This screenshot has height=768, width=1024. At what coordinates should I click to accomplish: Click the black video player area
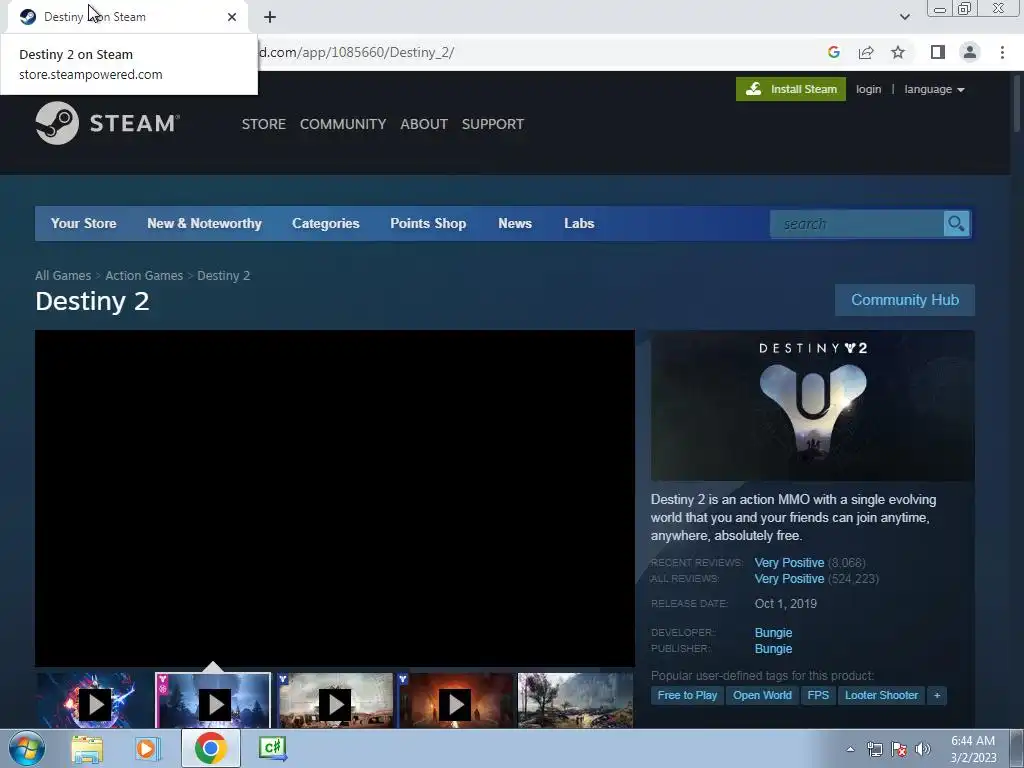pyautogui.click(x=335, y=499)
